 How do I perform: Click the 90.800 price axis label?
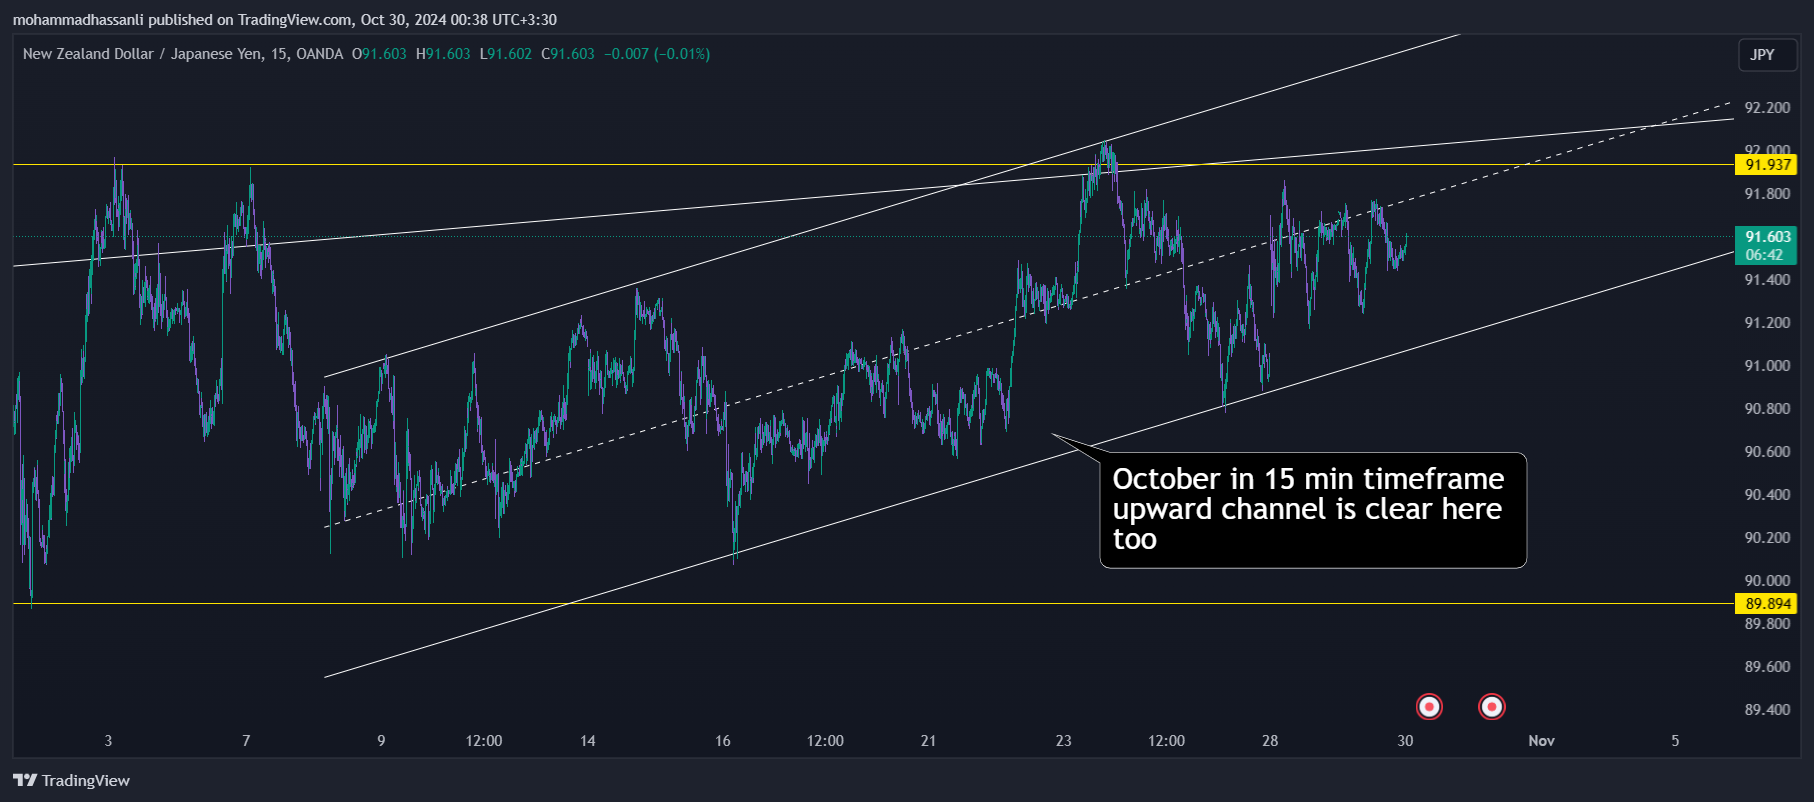point(1767,409)
